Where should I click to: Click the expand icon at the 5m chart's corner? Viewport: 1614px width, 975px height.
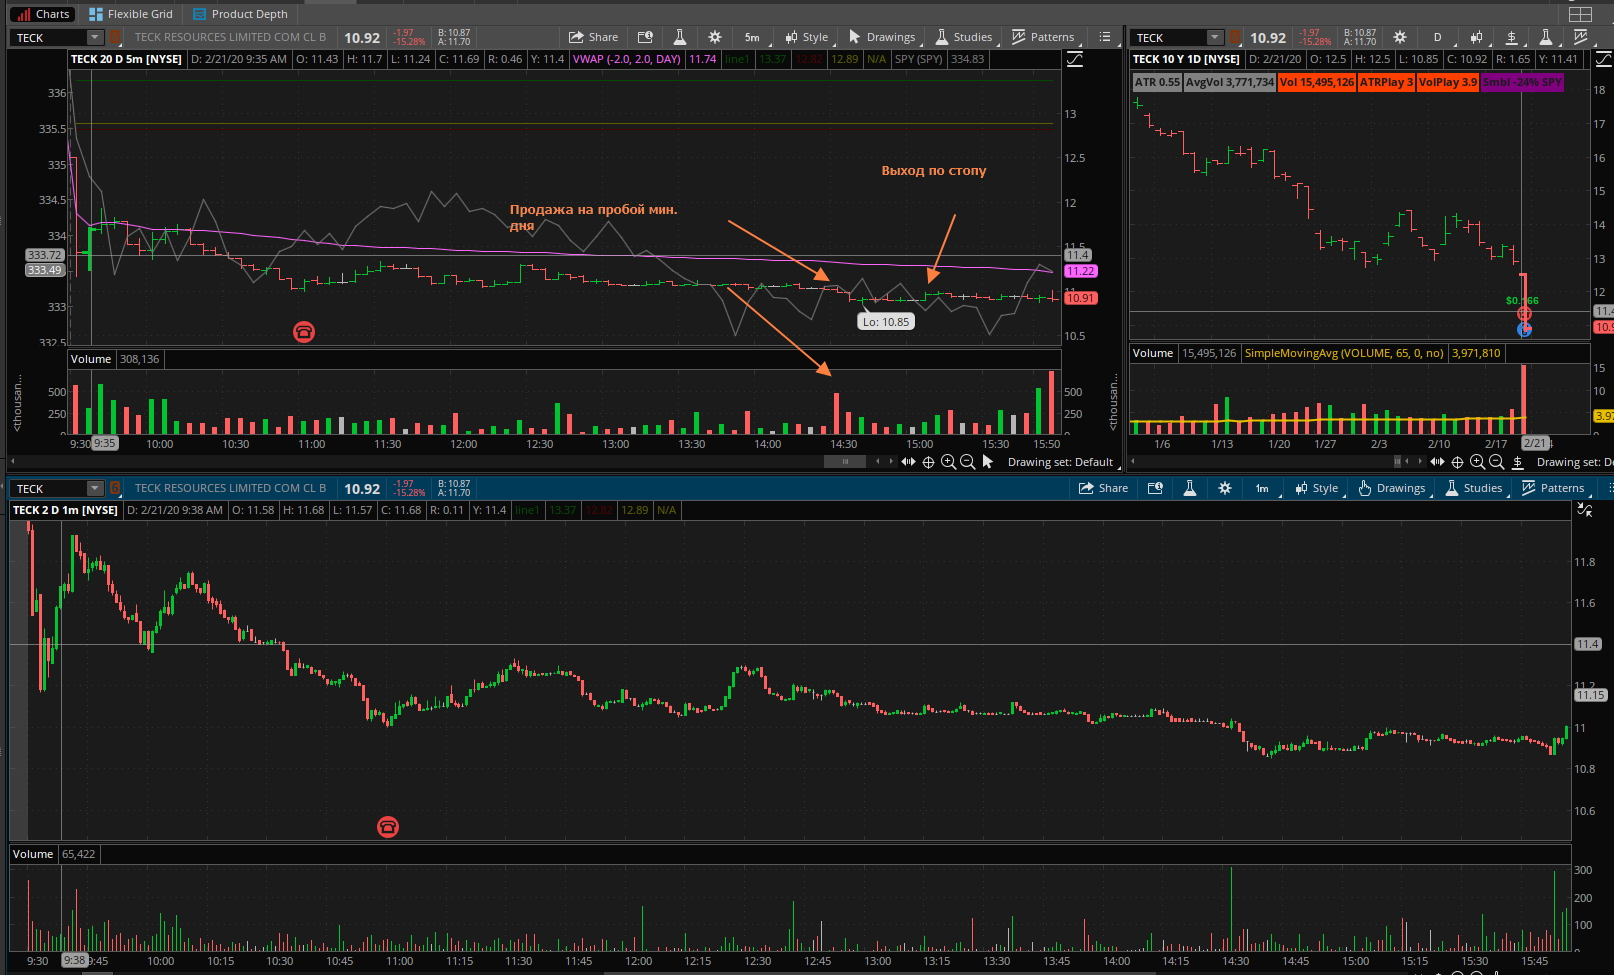pos(1075,60)
